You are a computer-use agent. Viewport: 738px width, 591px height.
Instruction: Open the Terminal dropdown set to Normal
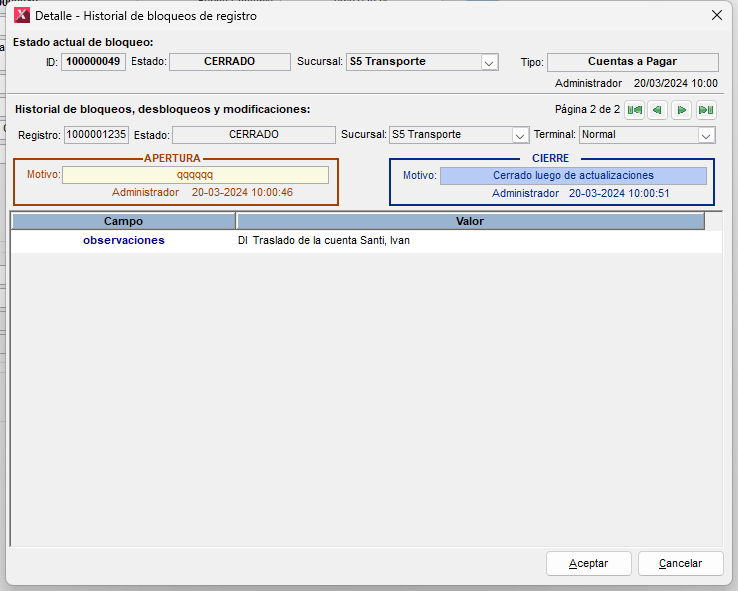[706, 135]
